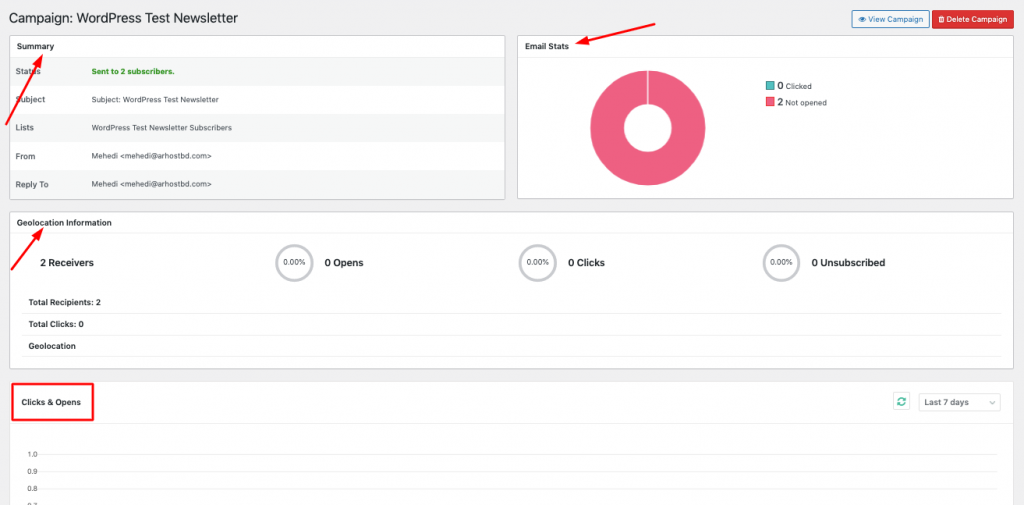1024x505 pixels.
Task: Click the '0 Clicks' label
Action: 586,263
